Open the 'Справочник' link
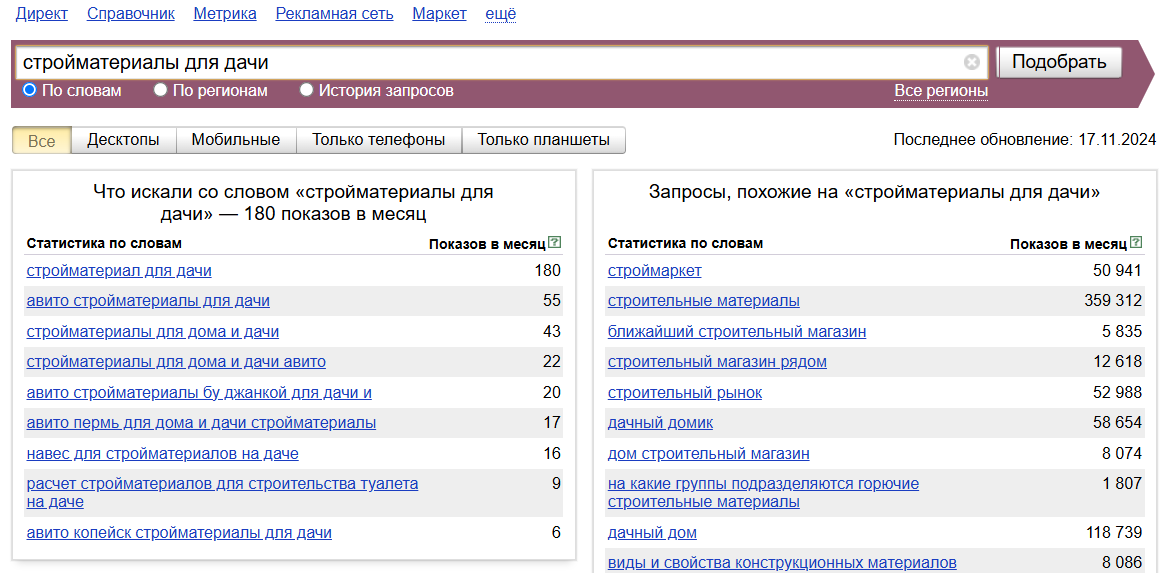 (x=131, y=13)
